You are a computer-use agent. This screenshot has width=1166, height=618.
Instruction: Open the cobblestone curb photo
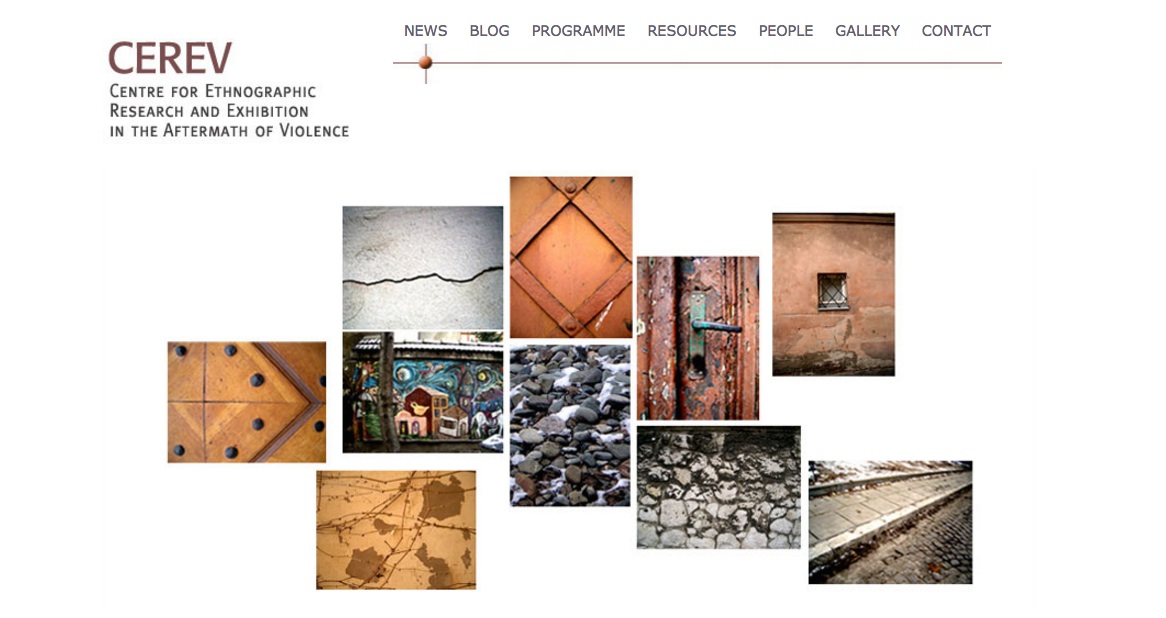click(890, 523)
